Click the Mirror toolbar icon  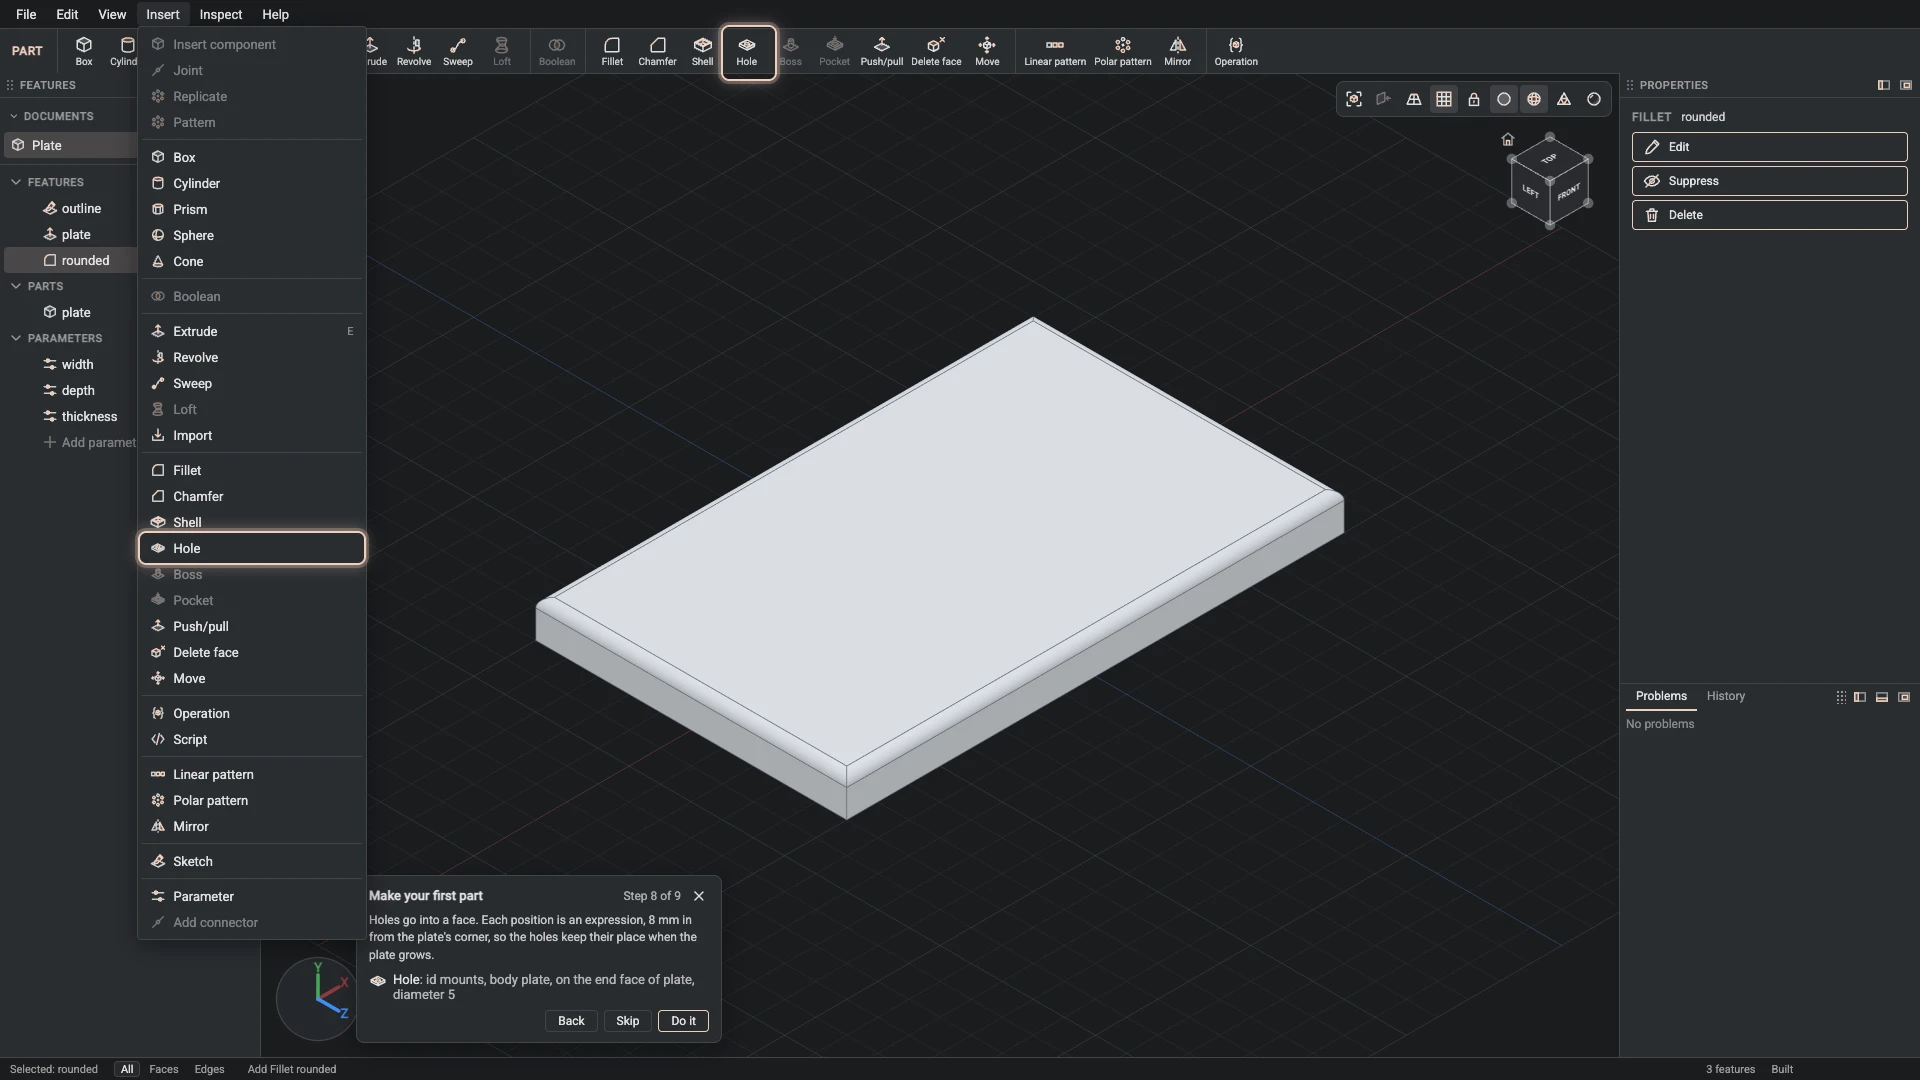(1177, 51)
